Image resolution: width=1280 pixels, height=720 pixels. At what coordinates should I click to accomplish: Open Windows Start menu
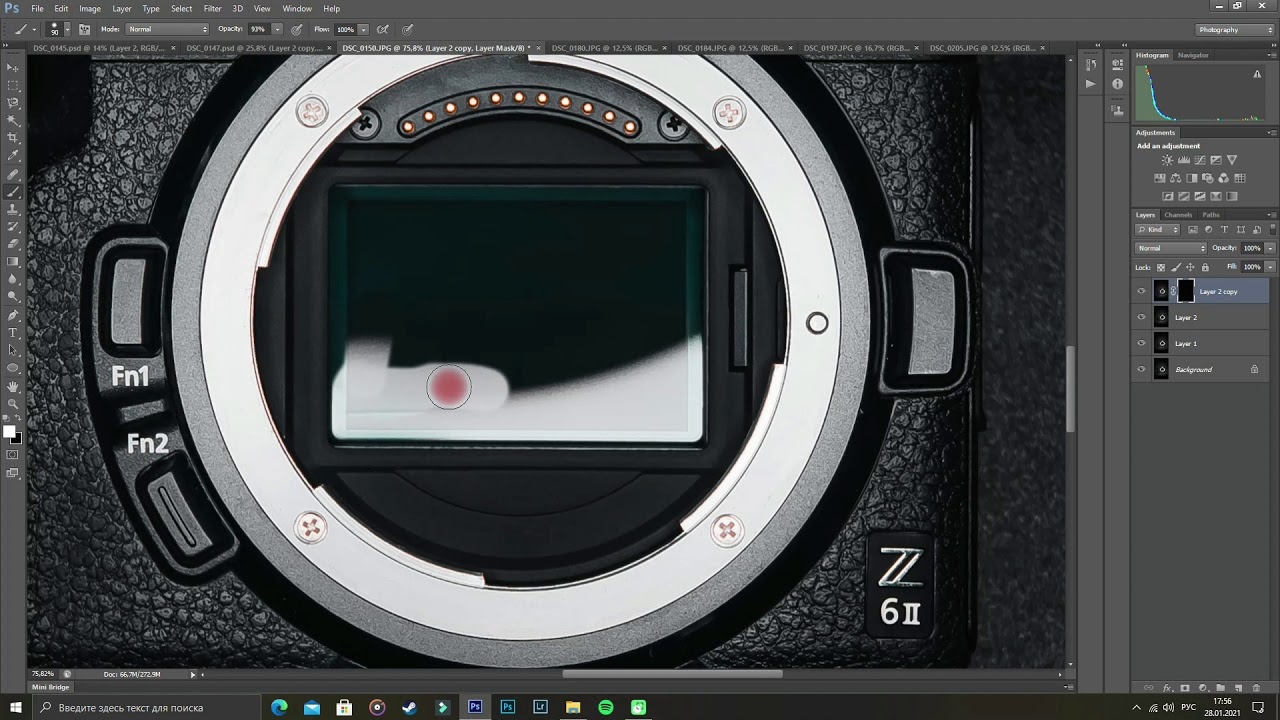tap(15, 707)
